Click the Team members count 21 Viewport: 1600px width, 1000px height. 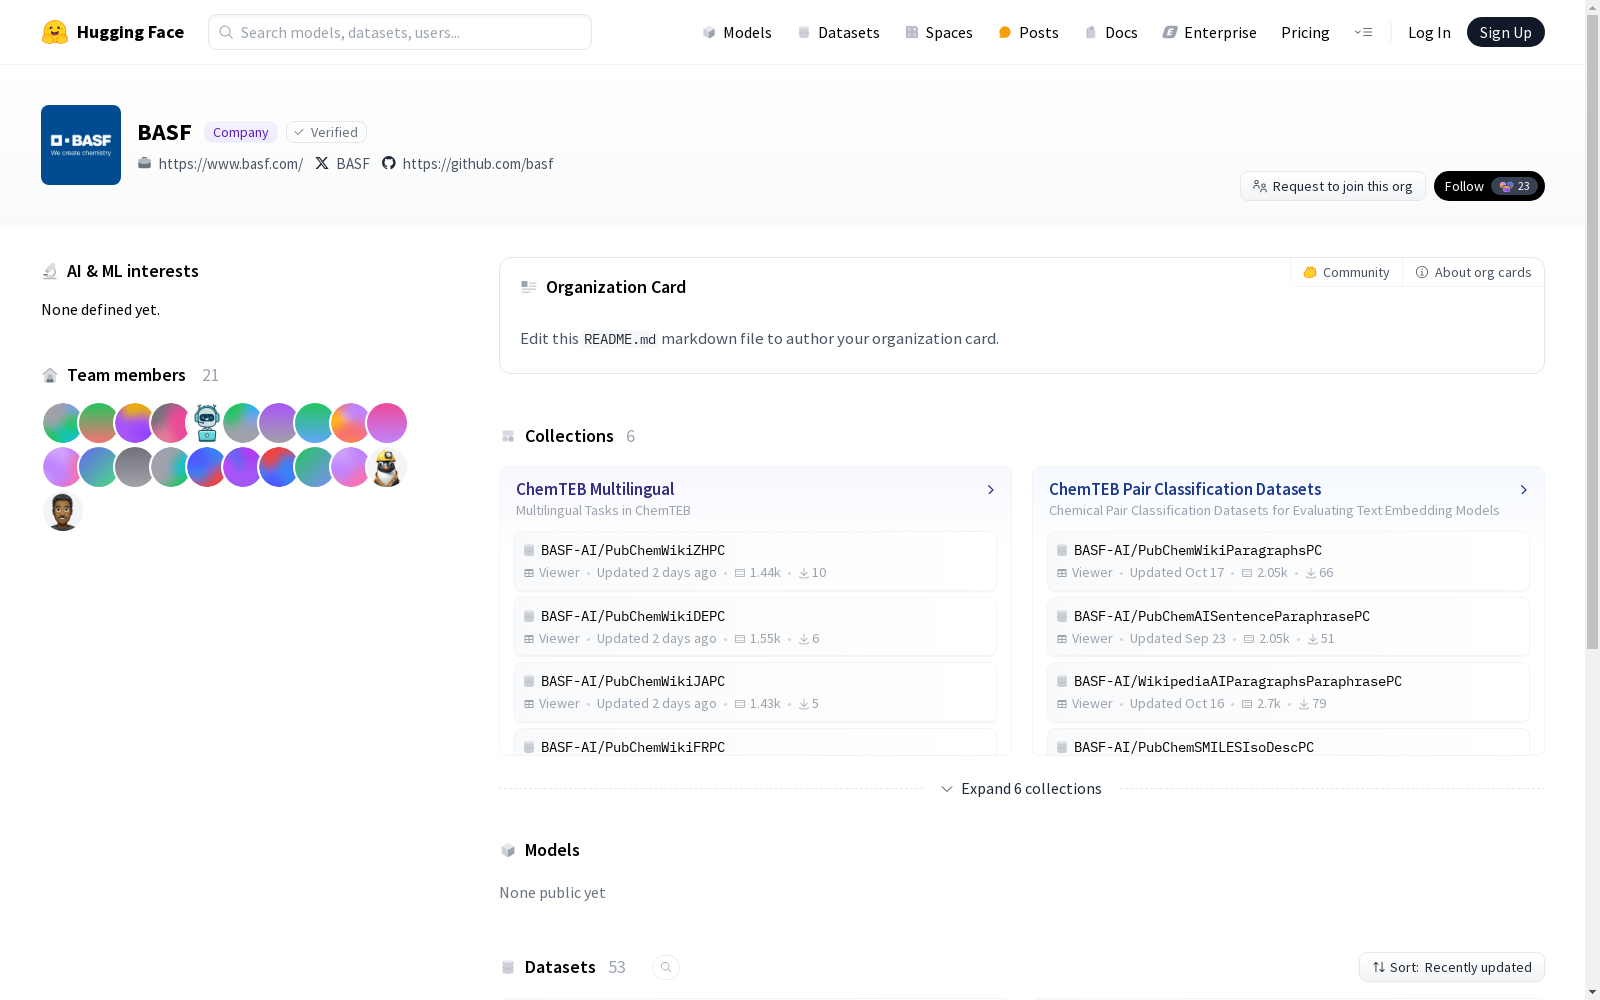(210, 375)
